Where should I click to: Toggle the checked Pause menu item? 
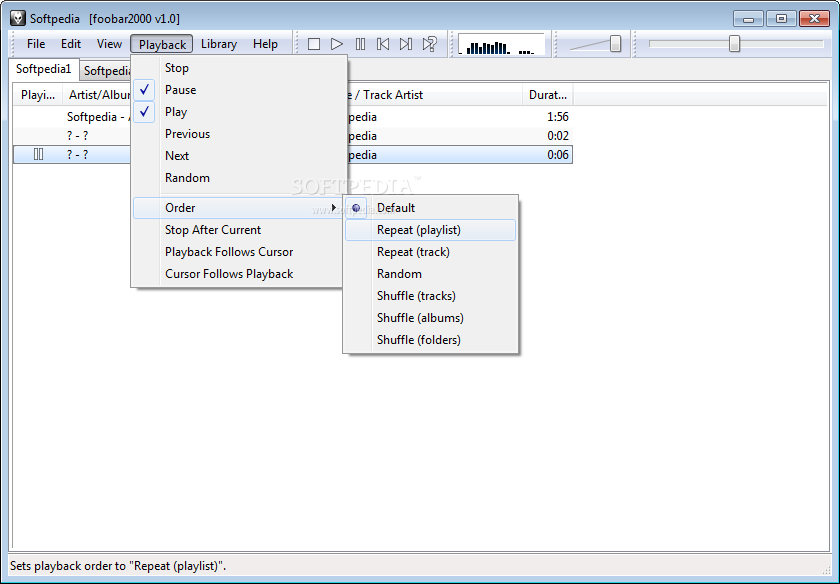click(x=238, y=89)
